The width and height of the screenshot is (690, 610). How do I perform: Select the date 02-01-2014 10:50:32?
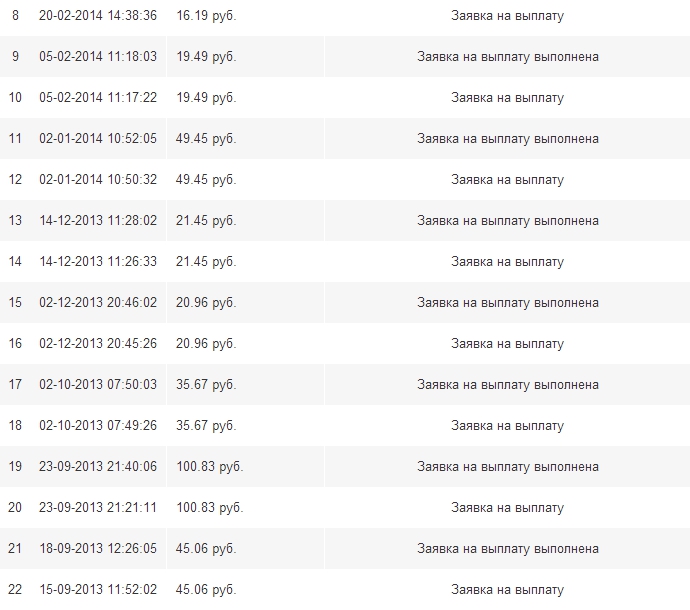pyautogui.click(x=97, y=180)
